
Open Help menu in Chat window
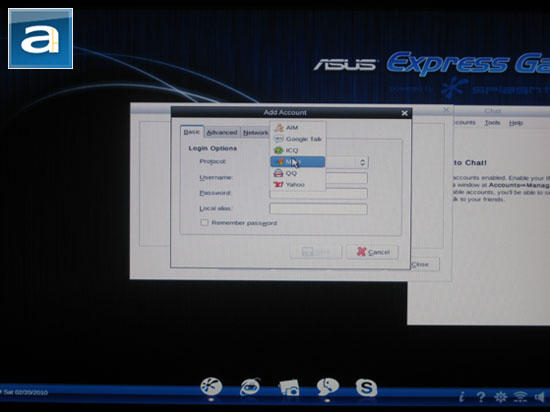pyautogui.click(x=516, y=123)
